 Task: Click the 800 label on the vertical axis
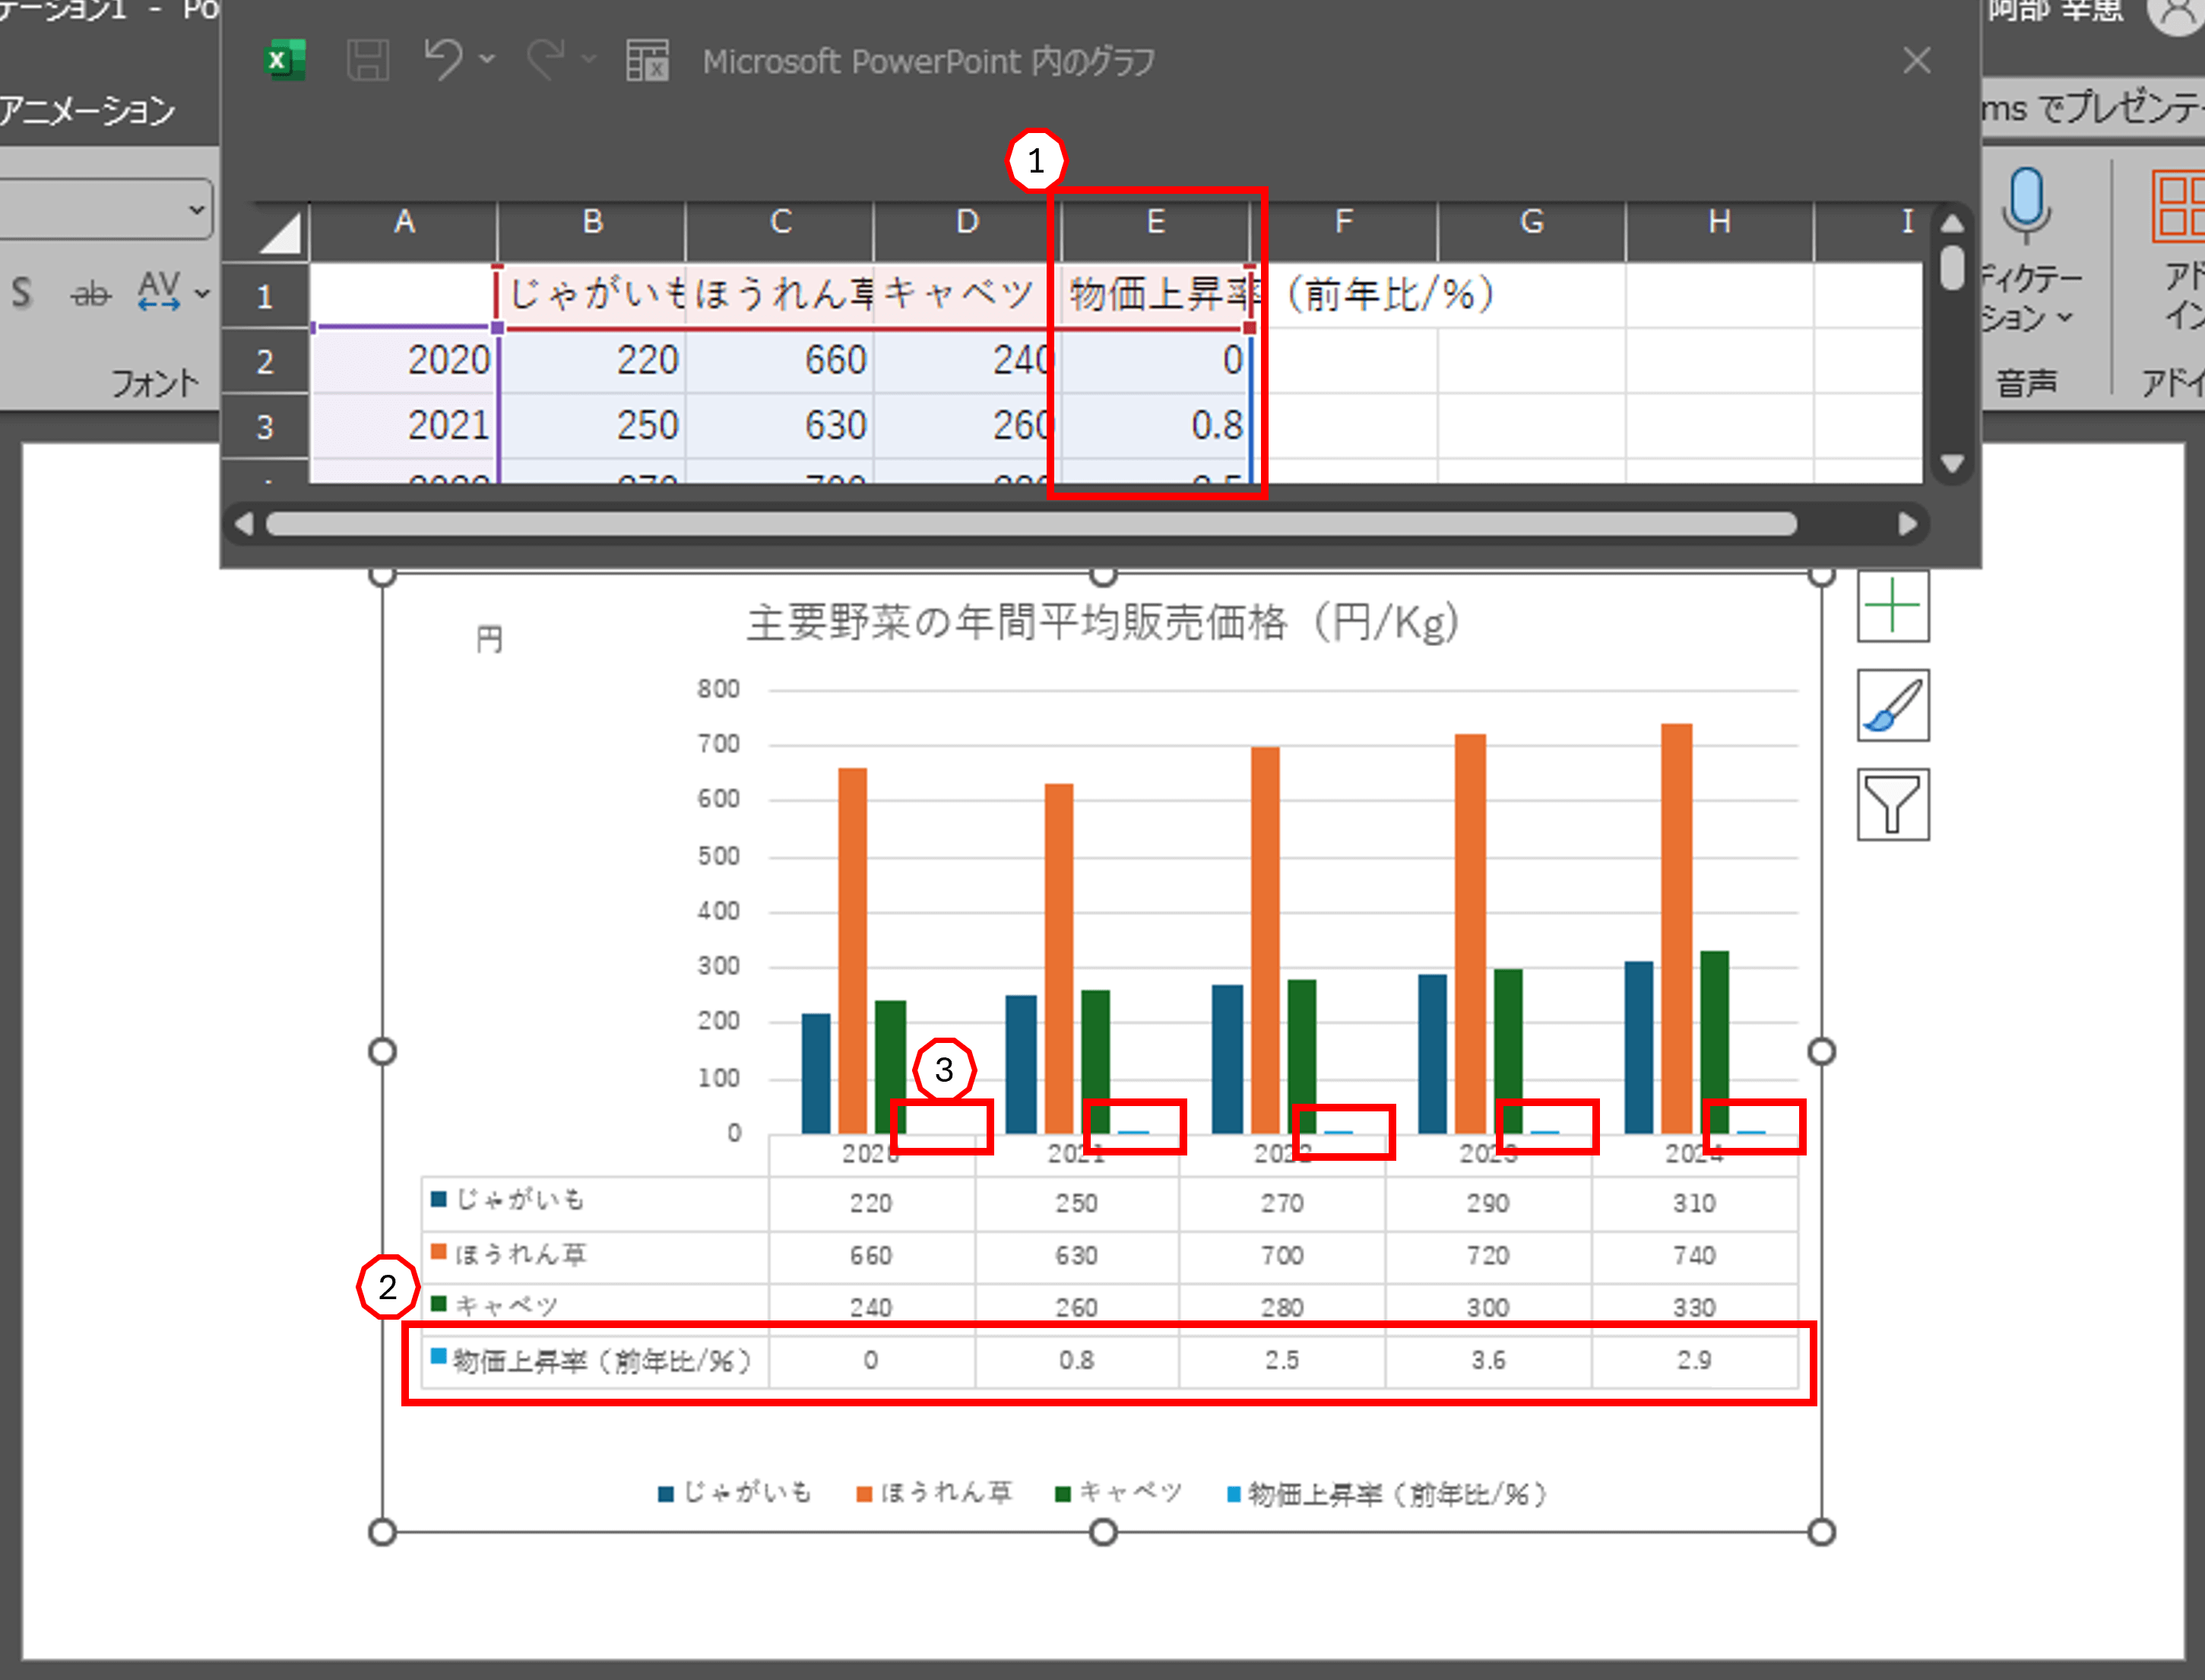coord(718,689)
